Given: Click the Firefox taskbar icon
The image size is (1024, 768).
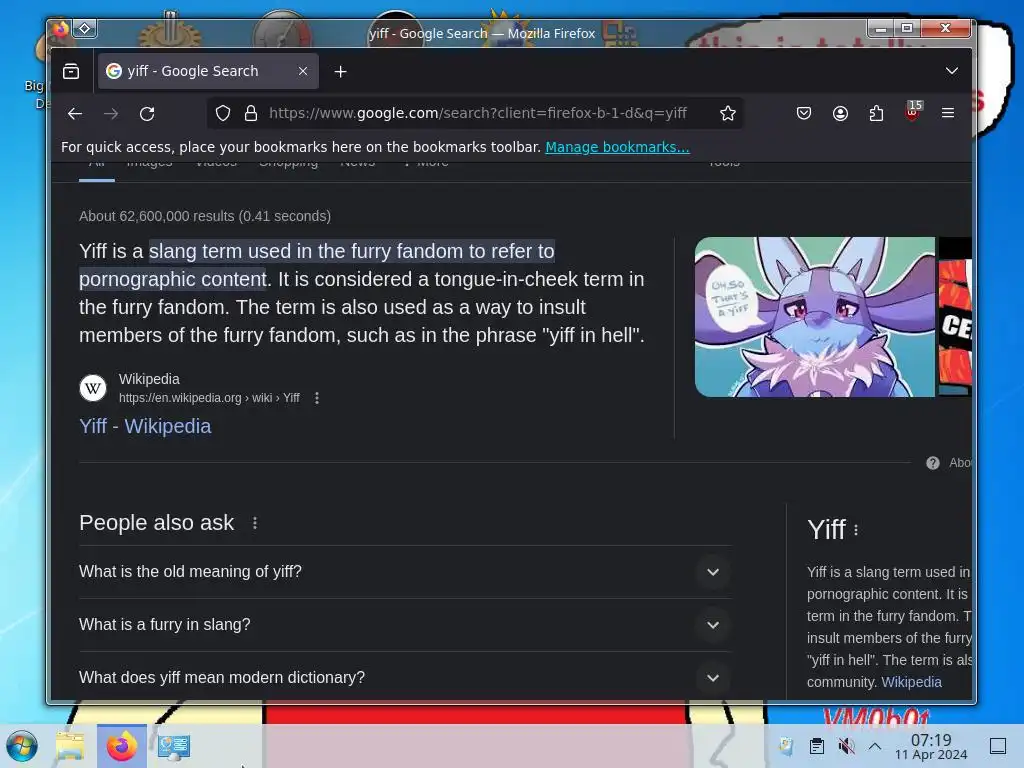Looking at the screenshot, I should pos(121,746).
